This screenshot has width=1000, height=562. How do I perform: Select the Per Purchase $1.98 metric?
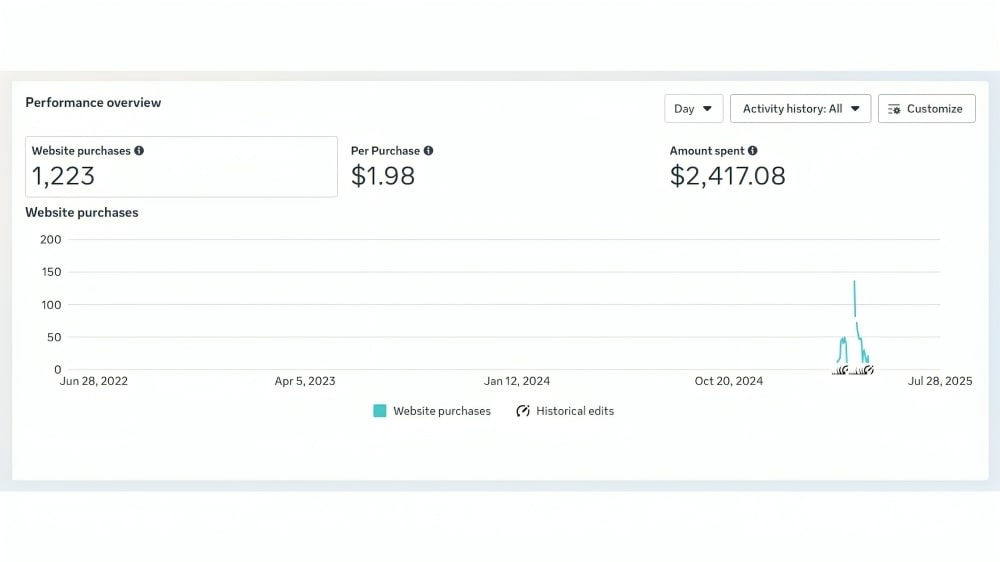pos(392,167)
